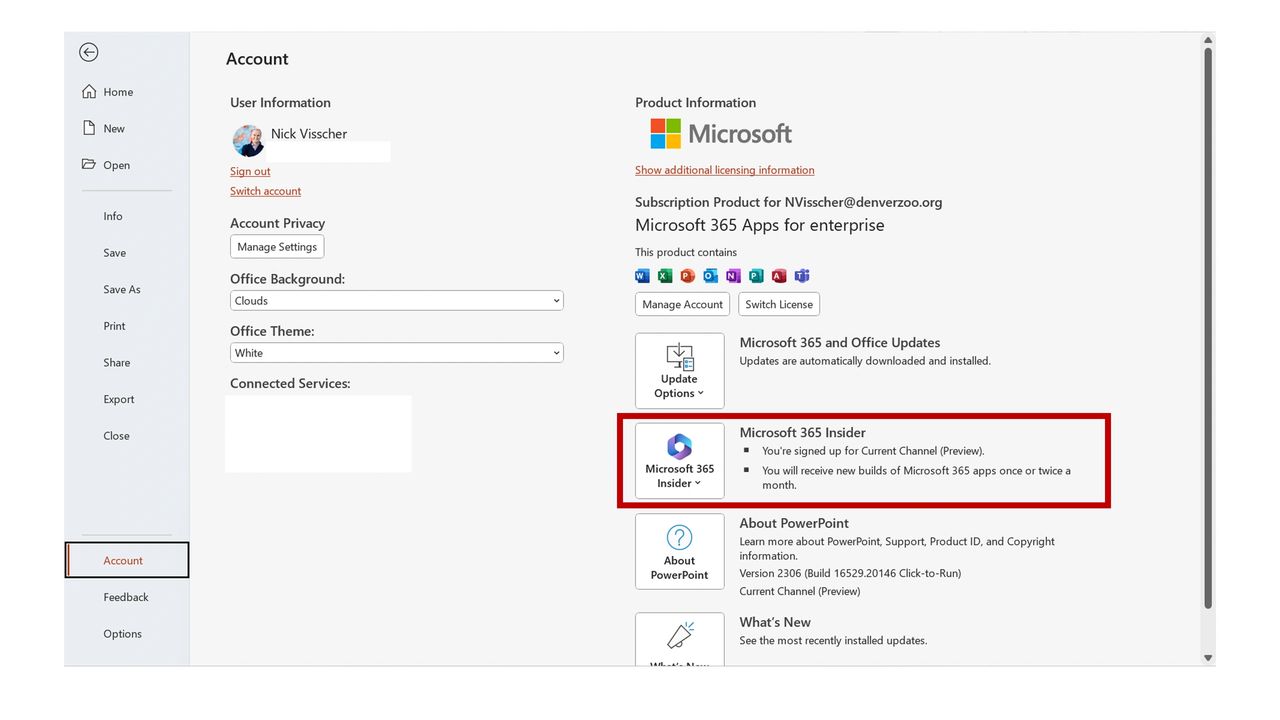Select Info in the sidebar

pos(113,216)
